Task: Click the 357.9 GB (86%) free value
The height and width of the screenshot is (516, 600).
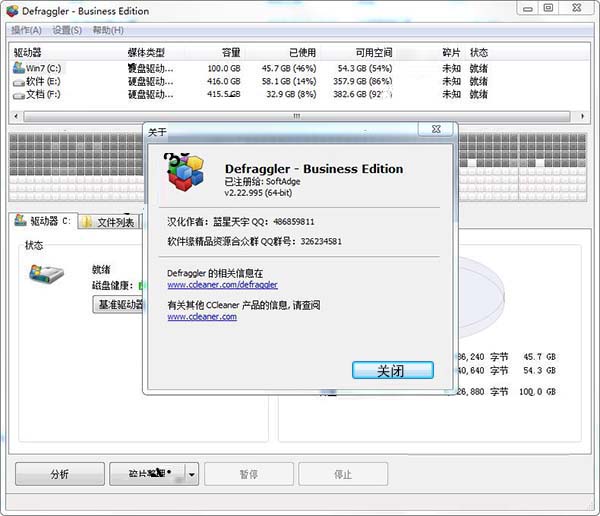Action: (x=363, y=82)
